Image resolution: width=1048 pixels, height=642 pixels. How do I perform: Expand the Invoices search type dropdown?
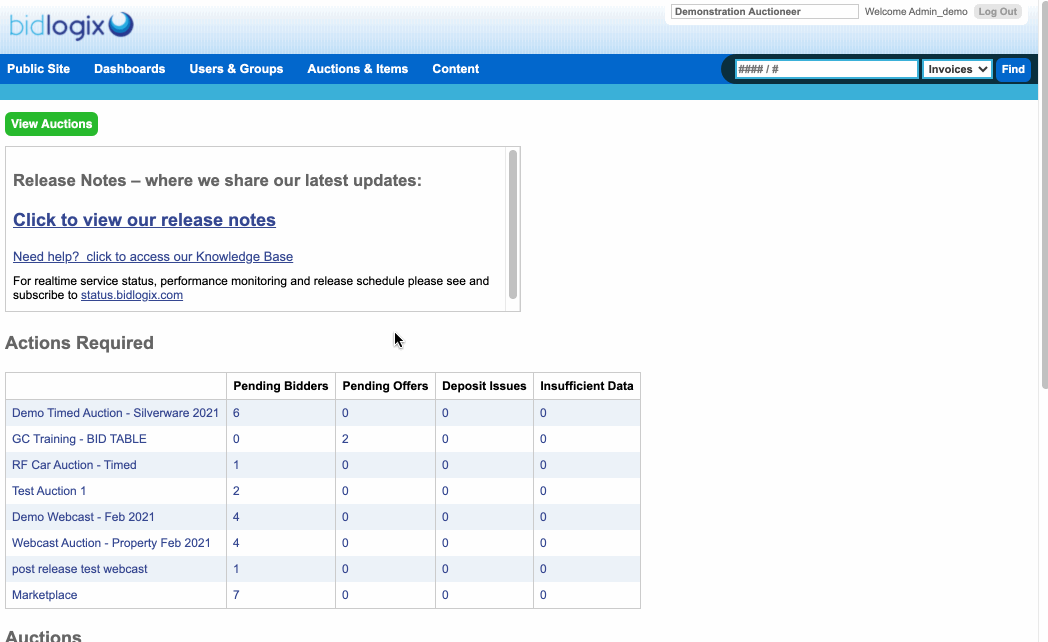point(957,69)
